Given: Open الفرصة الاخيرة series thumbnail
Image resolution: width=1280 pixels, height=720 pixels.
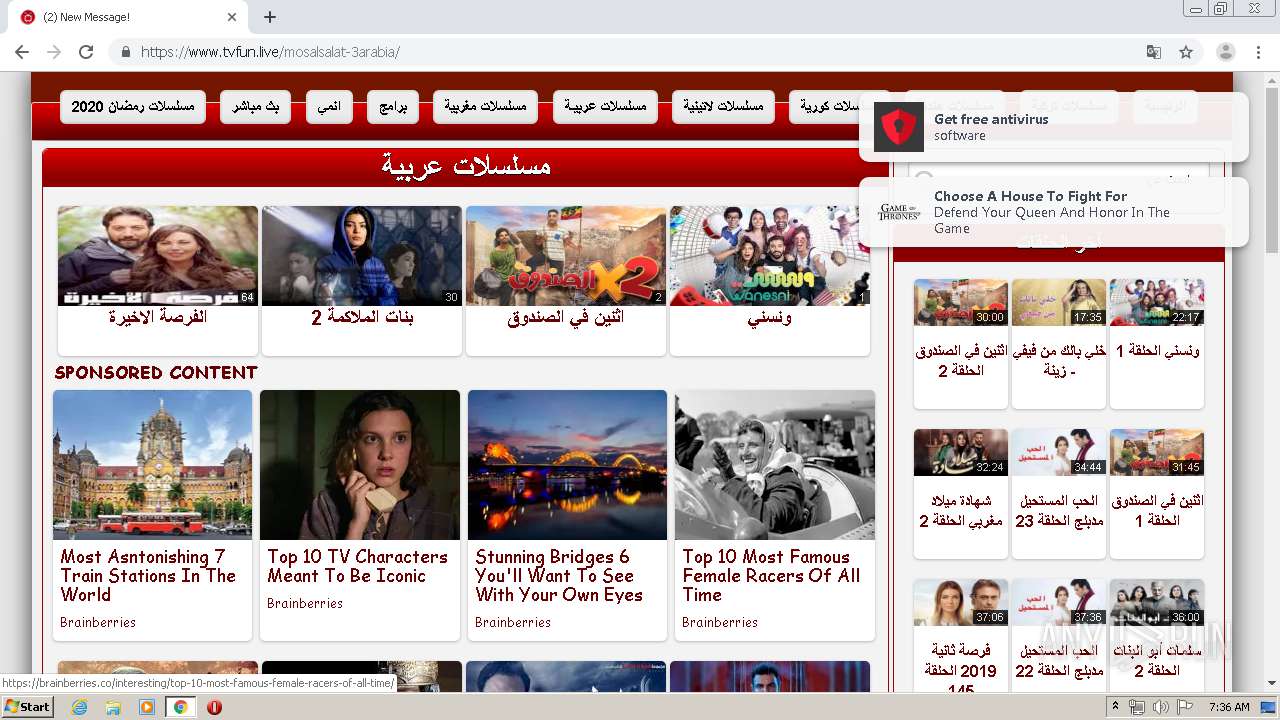Looking at the screenshot, I should pos(158,256).
